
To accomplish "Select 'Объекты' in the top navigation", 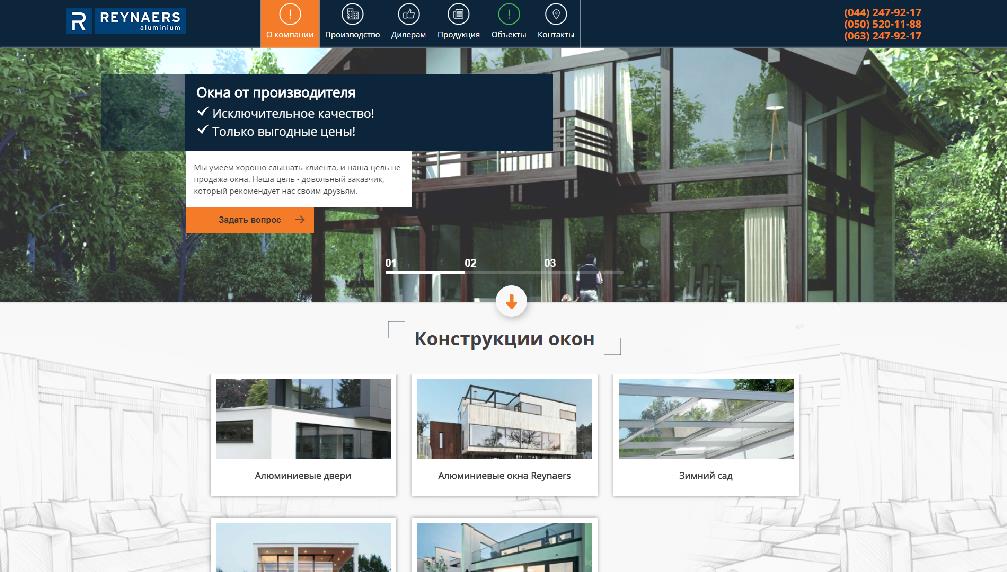I will point(509,23).
